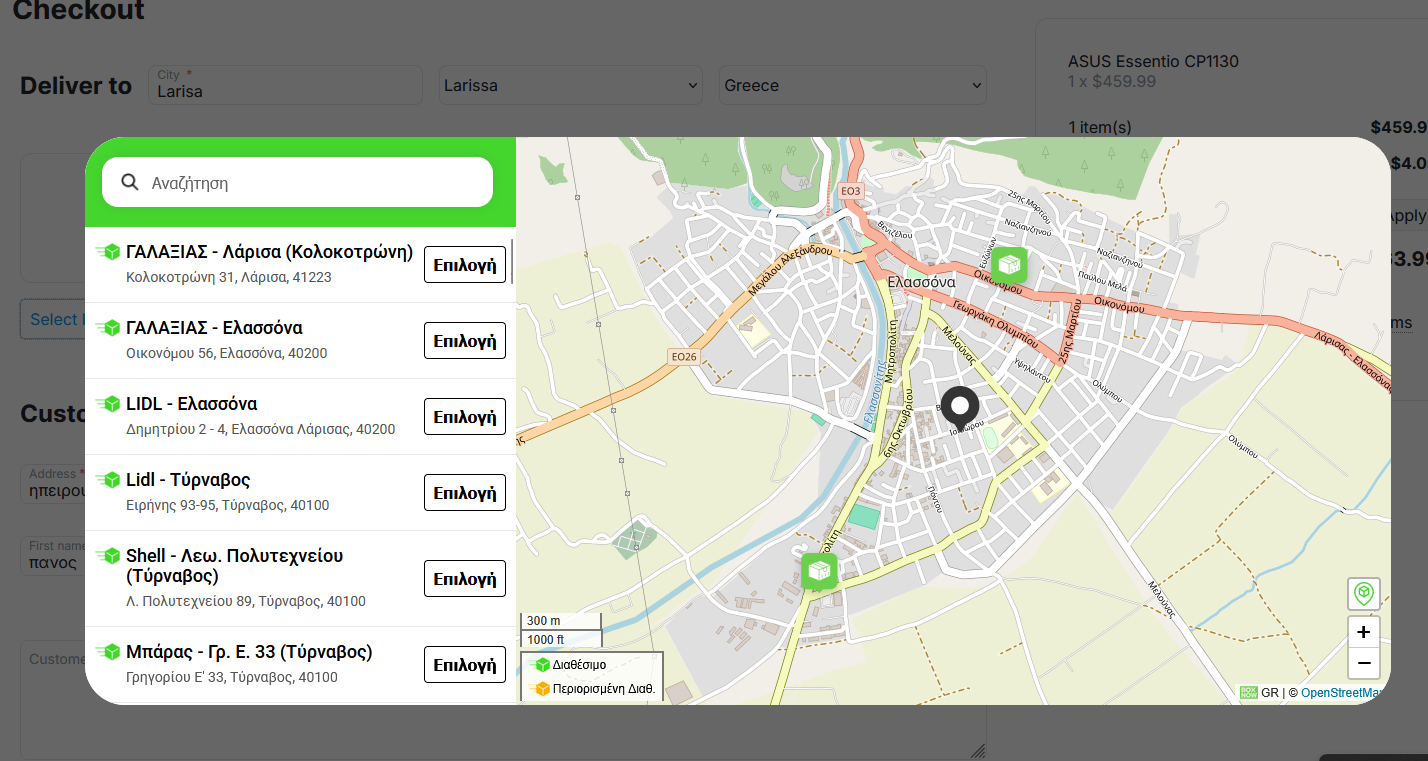Click the title ΓΑΛΑΞΙΑΣ - Ελασσόνα
The height and width of the screenshot is (761, 1428).
[214, 328]
